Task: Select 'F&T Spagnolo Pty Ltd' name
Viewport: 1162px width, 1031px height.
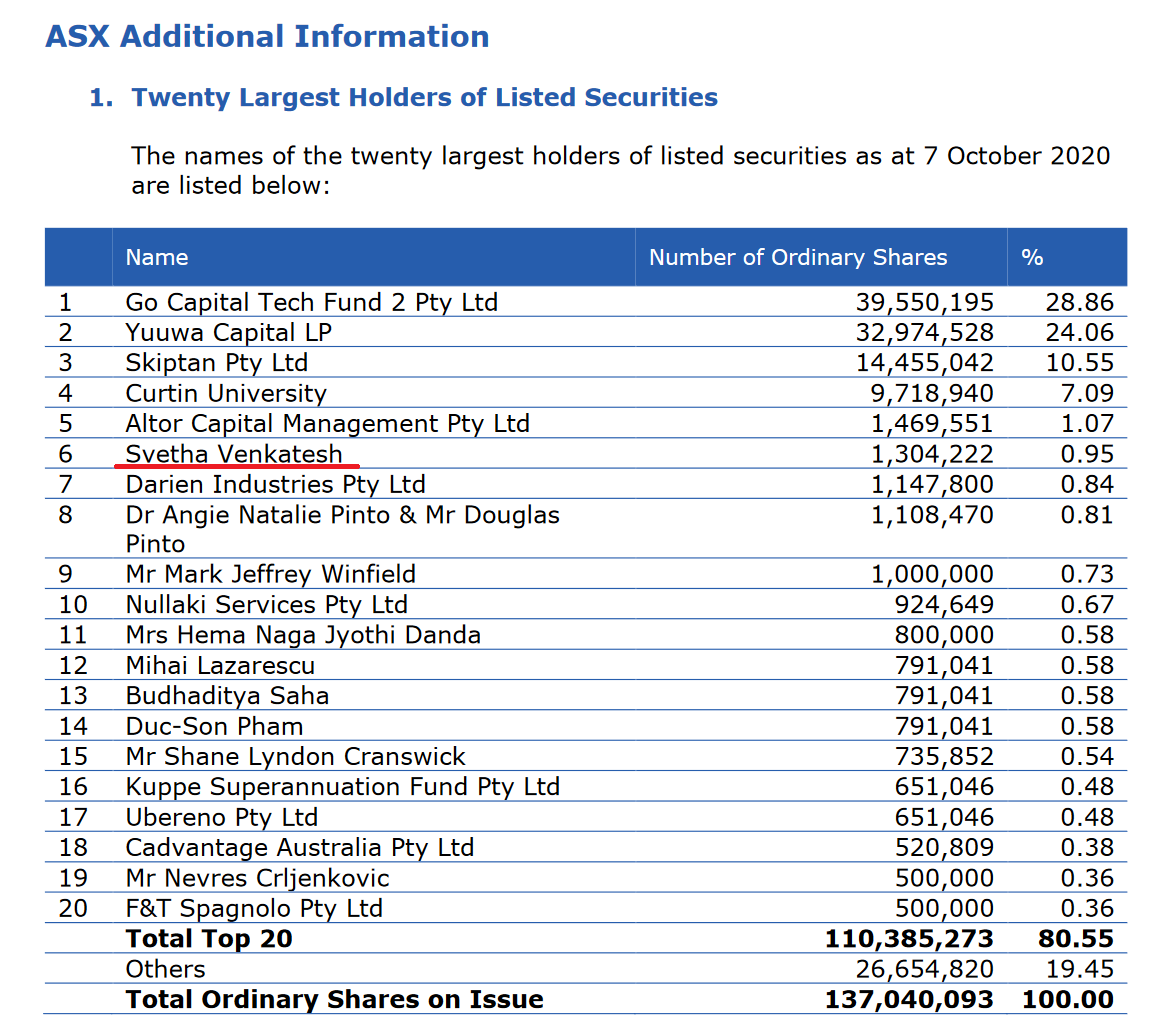Action: pos(254,909)
